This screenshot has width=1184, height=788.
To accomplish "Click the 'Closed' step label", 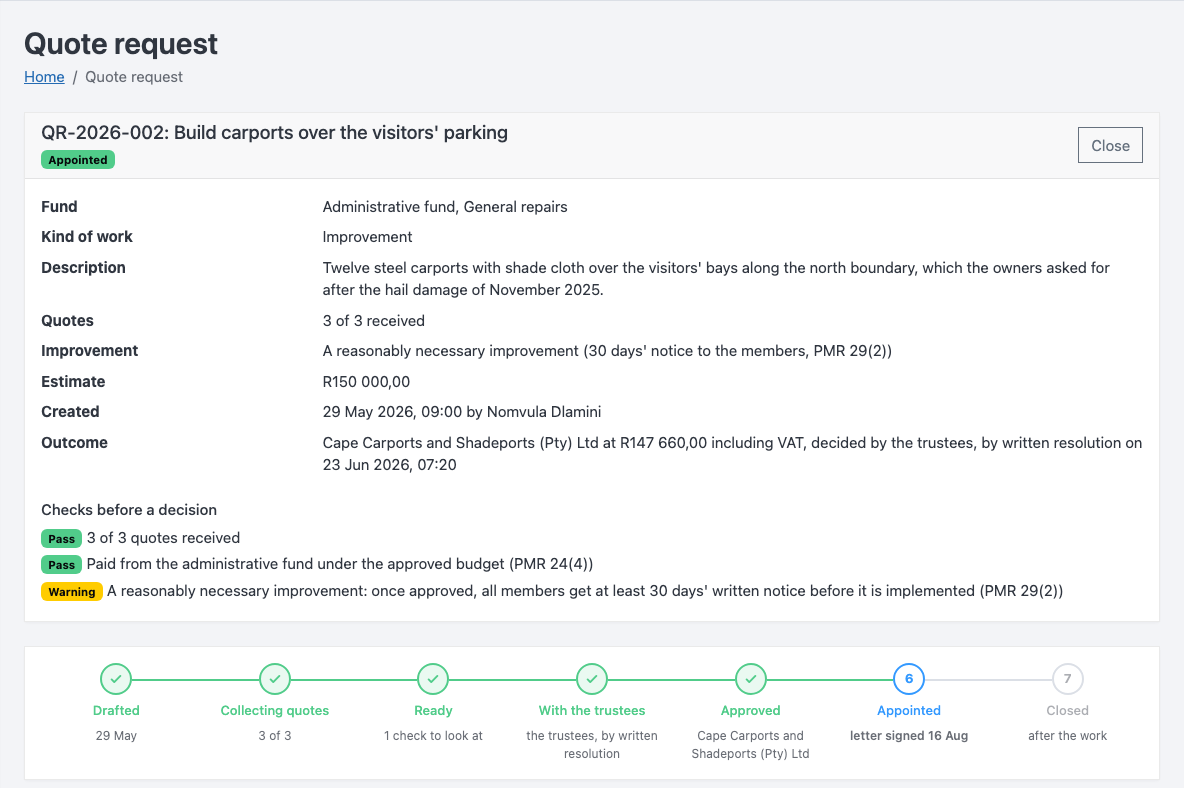I will pyautogui.click(x=1068, y=710).
